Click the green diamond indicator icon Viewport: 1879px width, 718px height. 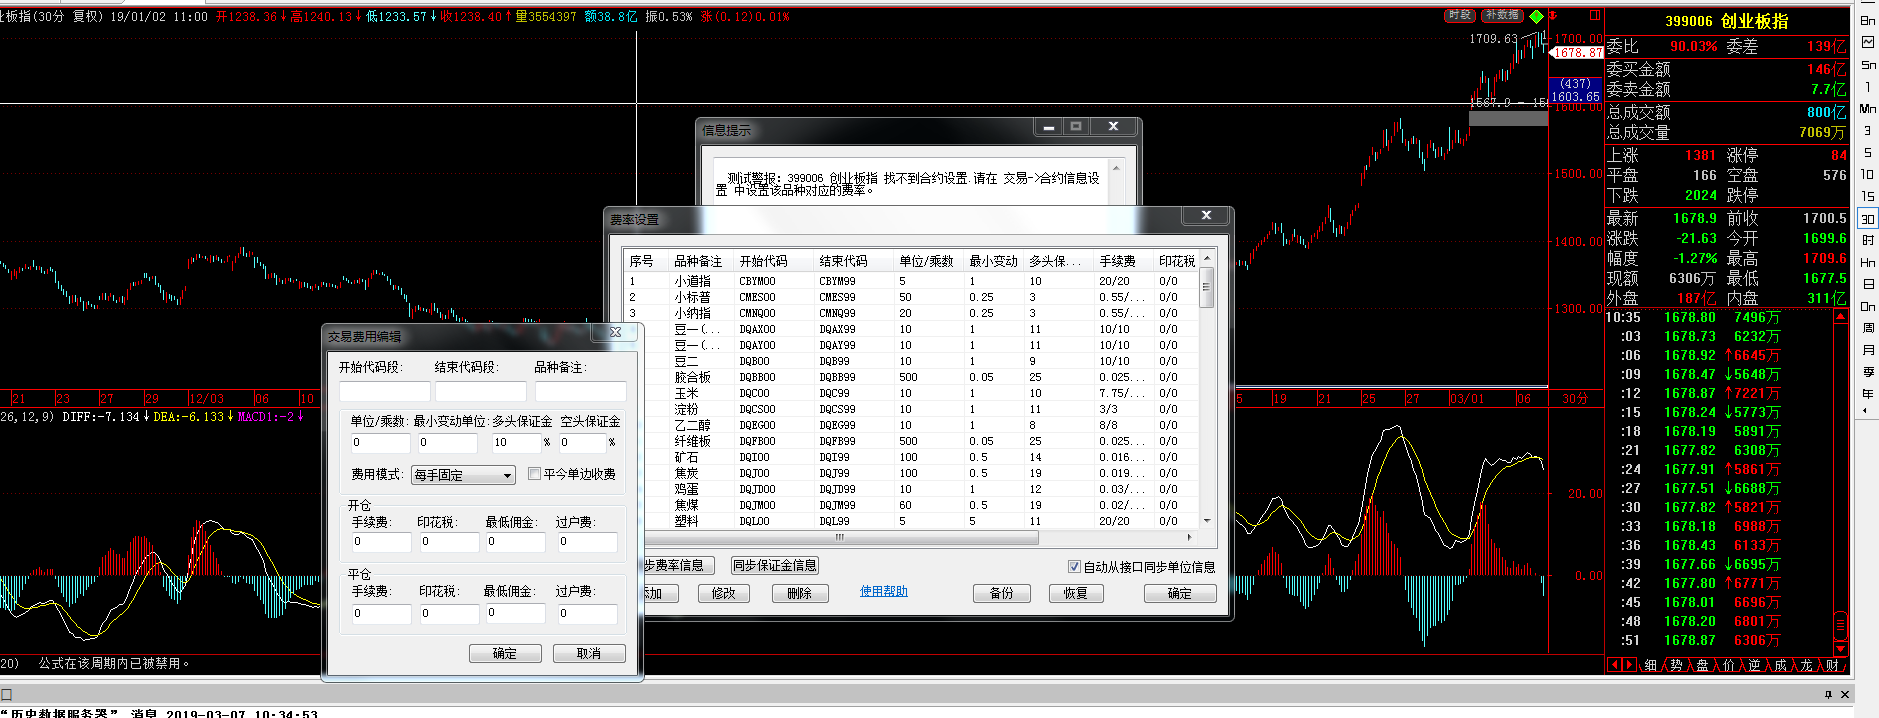tap(1536, 16)
